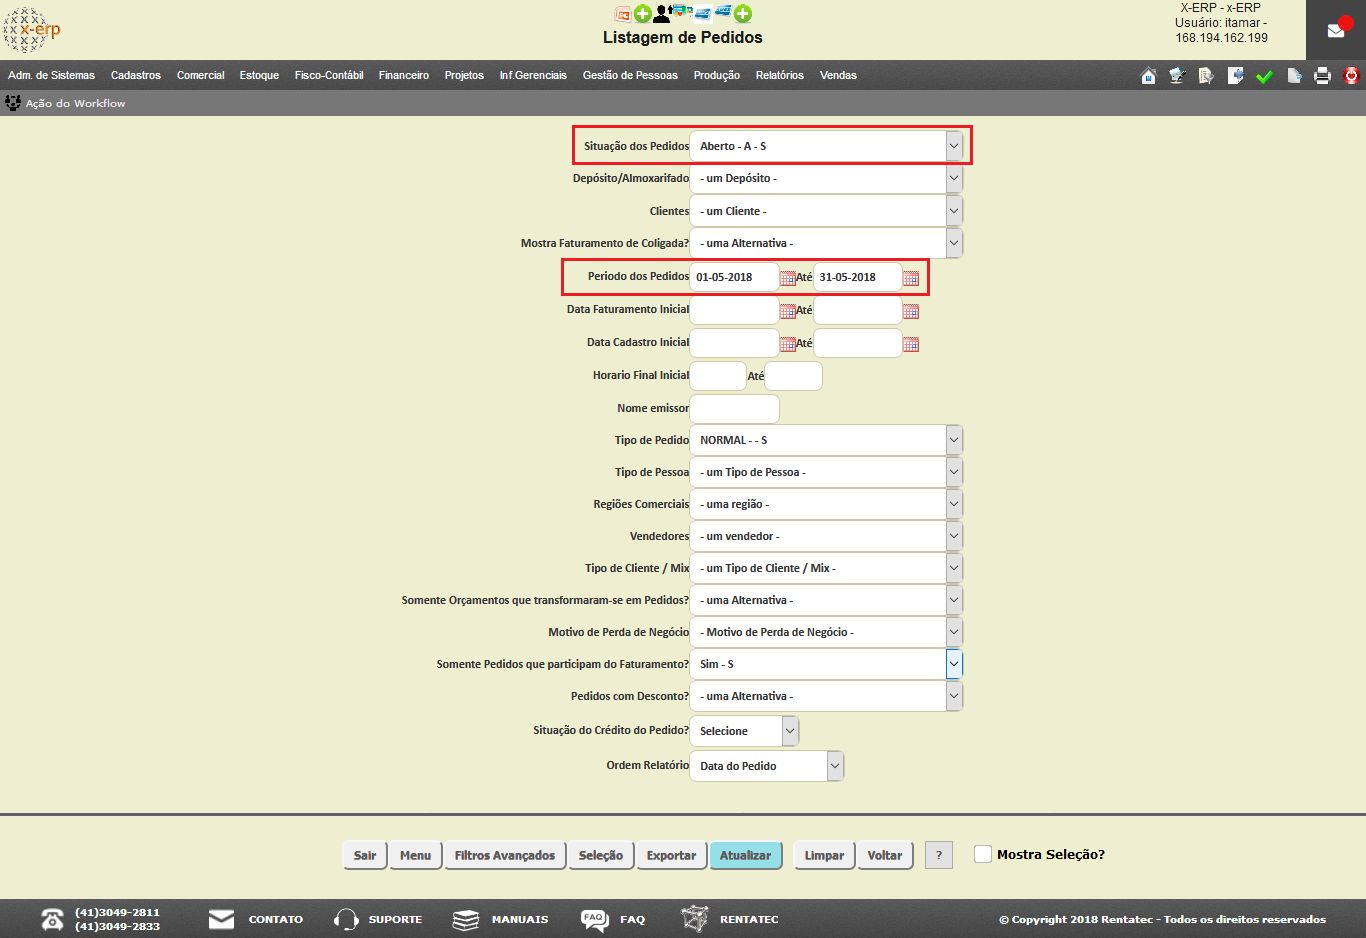Screen dimensions: 1366x938
Task: Open the Depósito/Almoxarifado dropdown
Action: tap(825, 178)
